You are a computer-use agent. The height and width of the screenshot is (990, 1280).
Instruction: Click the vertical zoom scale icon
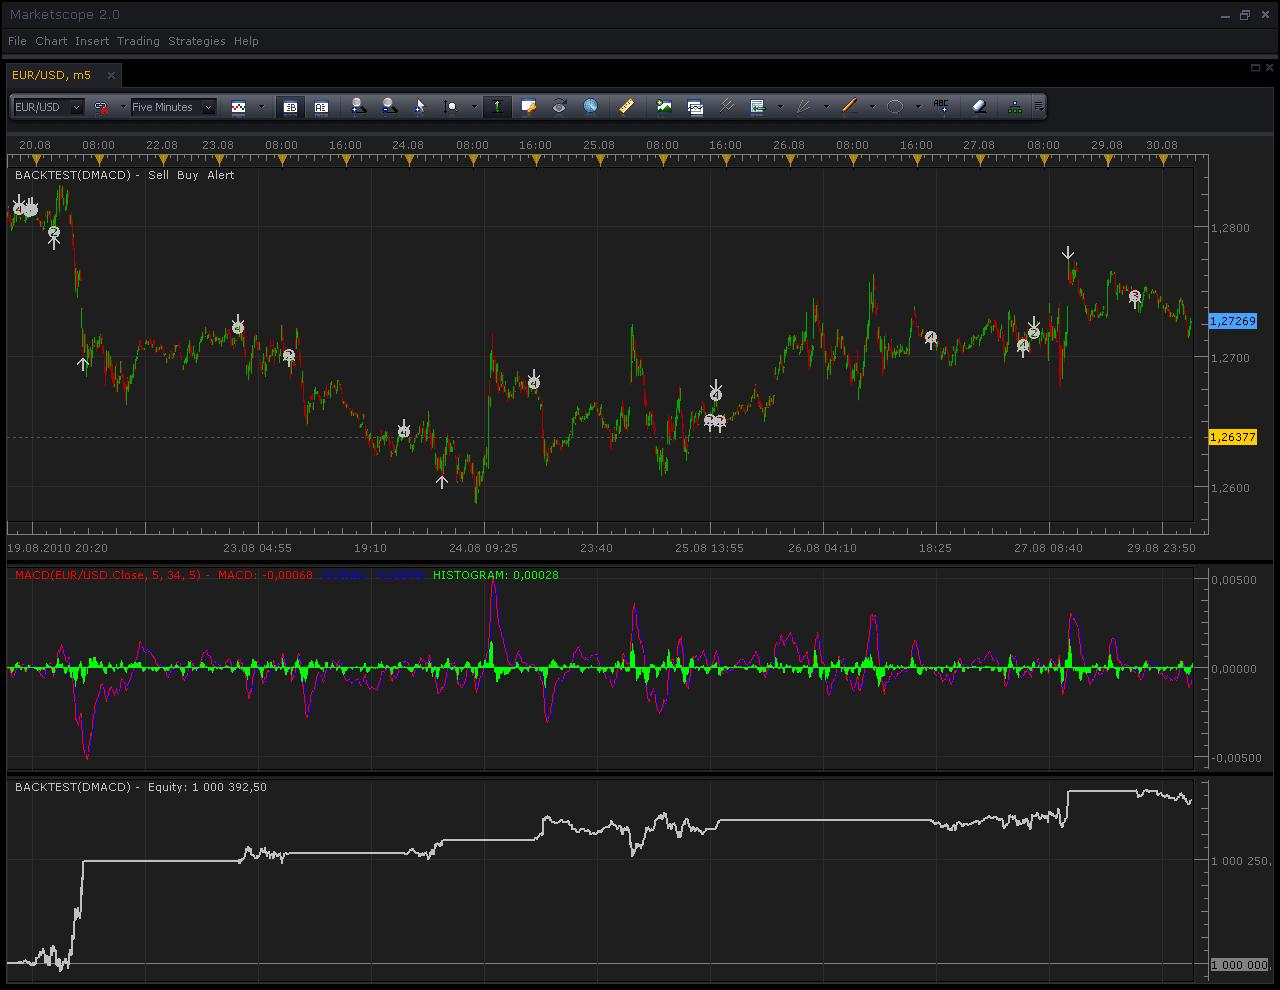(x=451, y=107)
